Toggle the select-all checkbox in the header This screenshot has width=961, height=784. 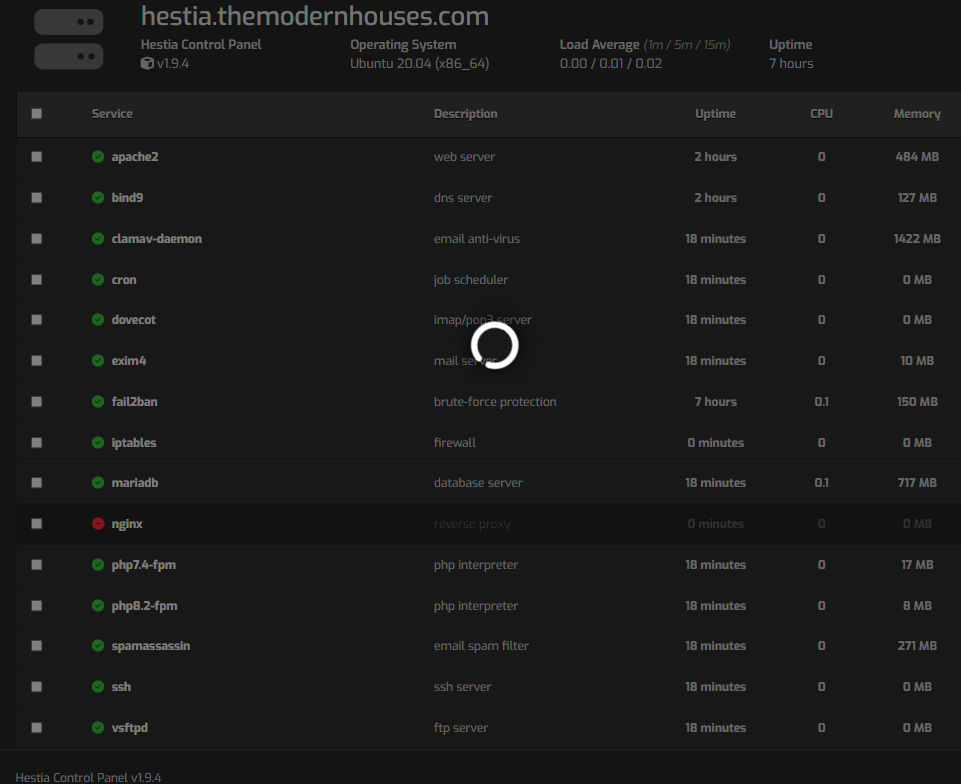point(37,114)
